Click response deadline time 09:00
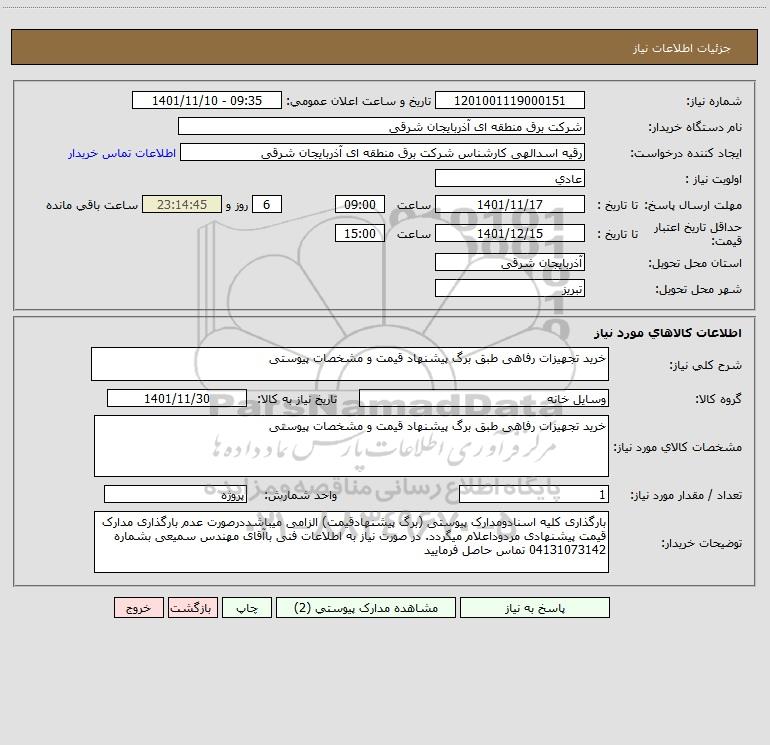The height and width of the screenshot is (745, 770). tap(359, 204)
